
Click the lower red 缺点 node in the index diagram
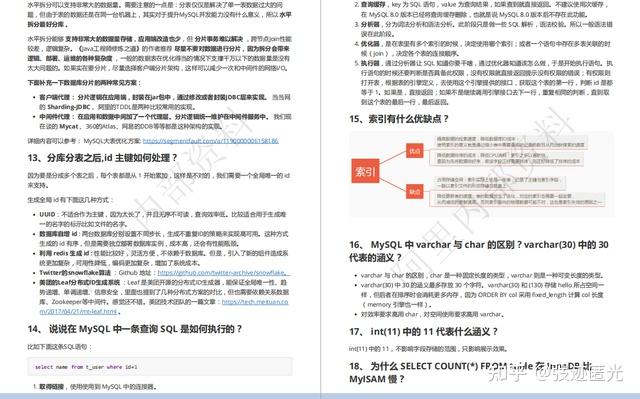(415, 192)
